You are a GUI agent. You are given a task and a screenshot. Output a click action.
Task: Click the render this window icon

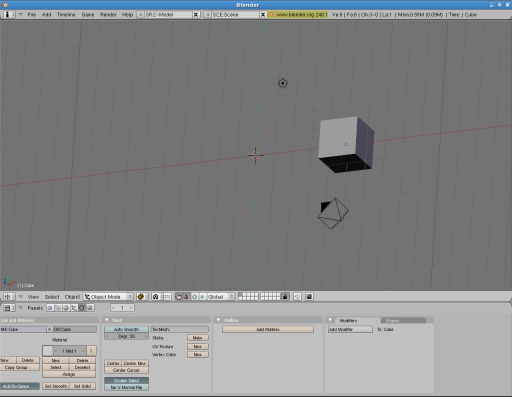pos(309,297)
